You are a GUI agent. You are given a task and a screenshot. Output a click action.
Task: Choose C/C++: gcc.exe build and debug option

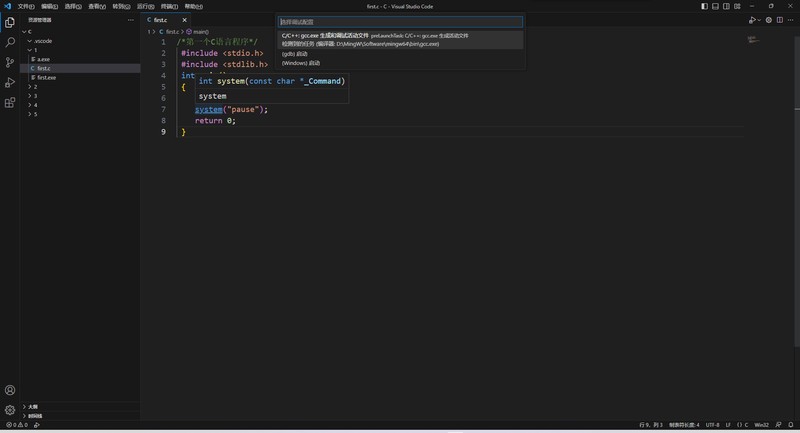click(401, 40)
